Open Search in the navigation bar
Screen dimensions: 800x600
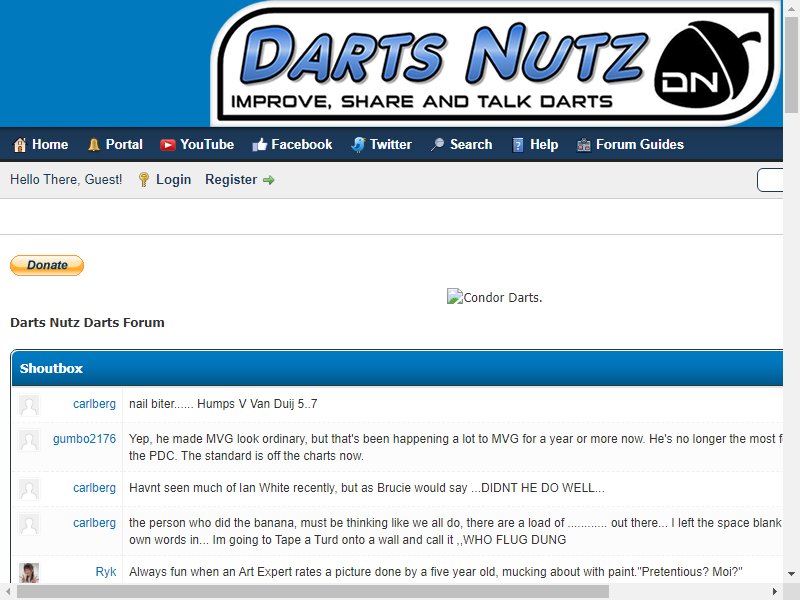(462, 145)
